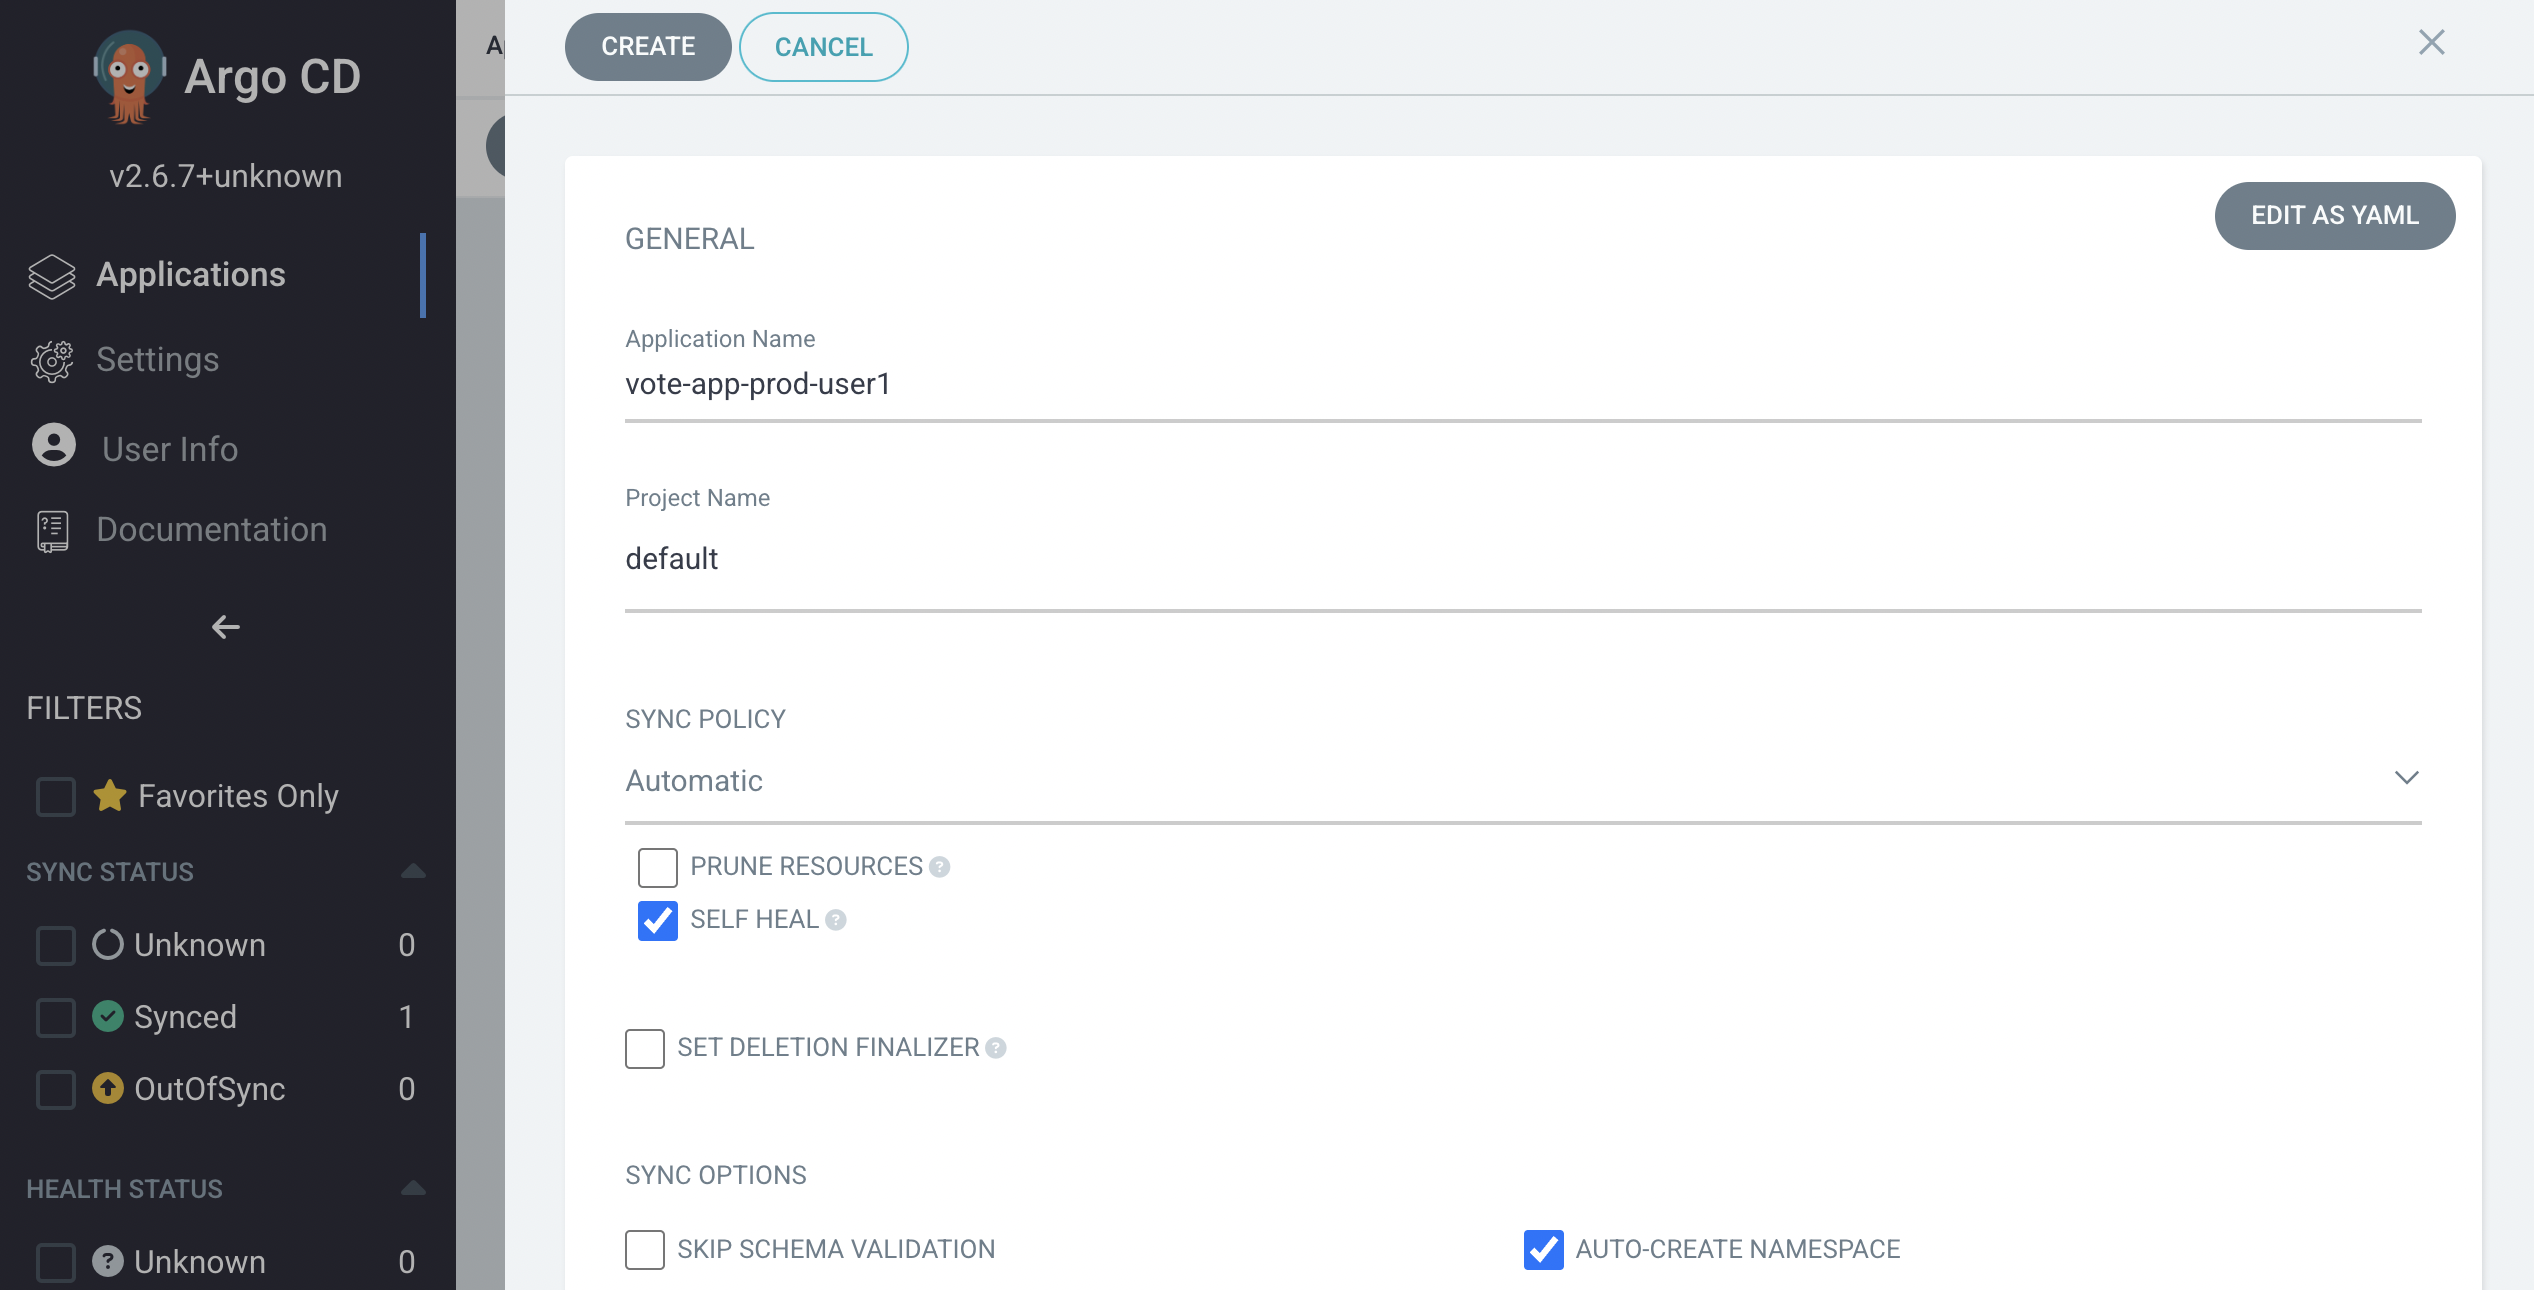Check Skip Schema Validation option
This screenshot has width=2534, height=1290.
tap(644, 1249)
